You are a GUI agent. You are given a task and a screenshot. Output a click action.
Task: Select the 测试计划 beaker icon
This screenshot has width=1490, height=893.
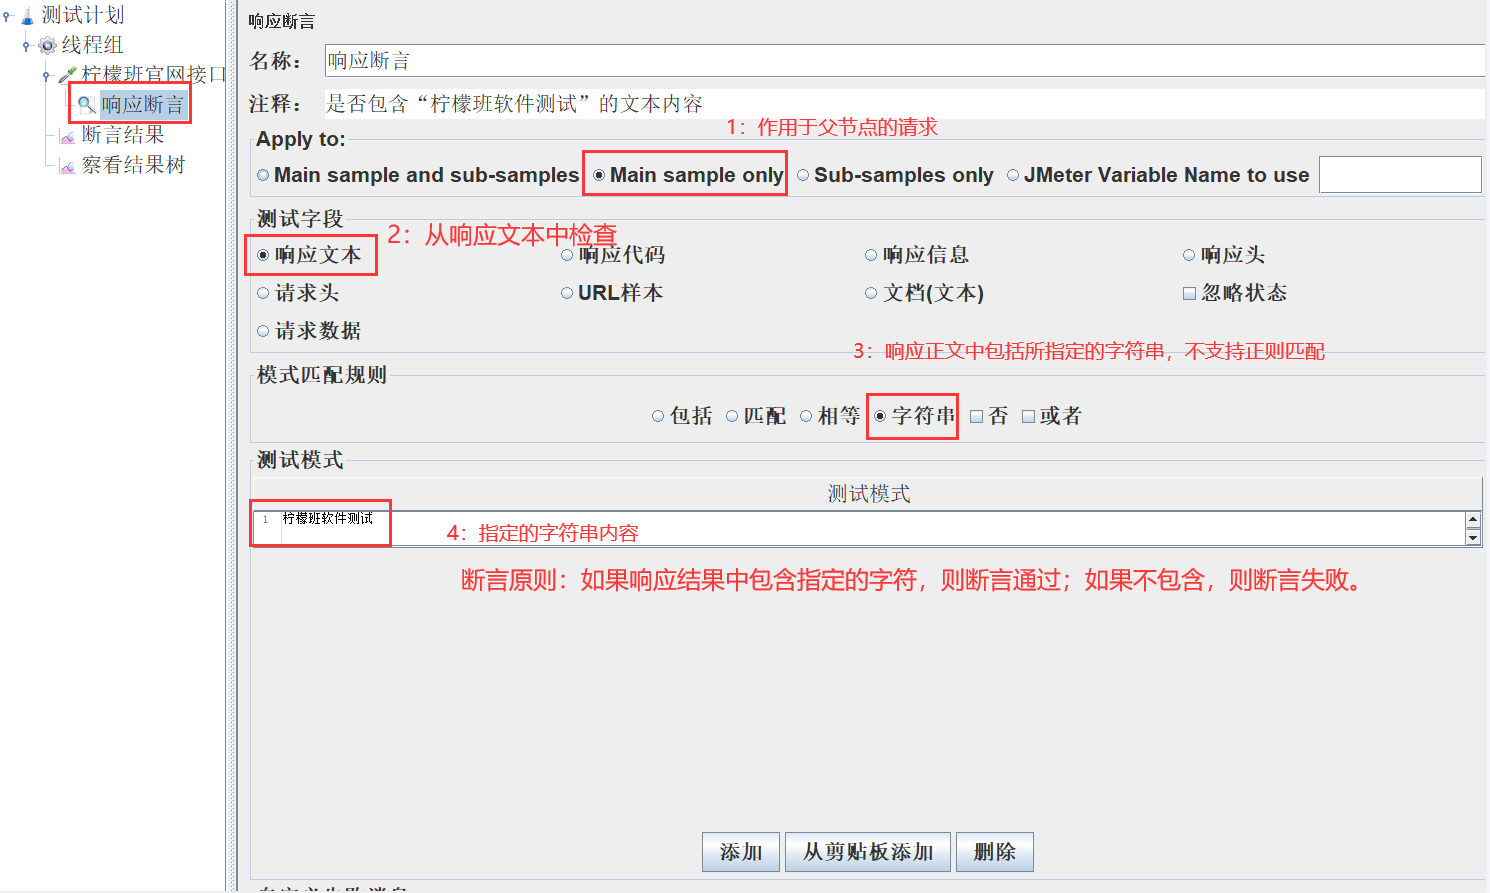coord(26,14)
